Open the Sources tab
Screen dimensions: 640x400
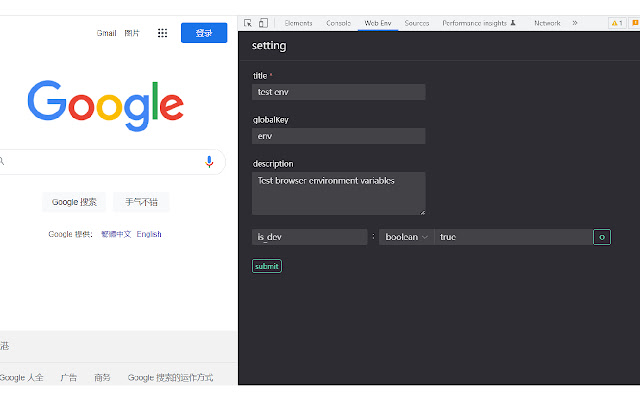(417, 23)
